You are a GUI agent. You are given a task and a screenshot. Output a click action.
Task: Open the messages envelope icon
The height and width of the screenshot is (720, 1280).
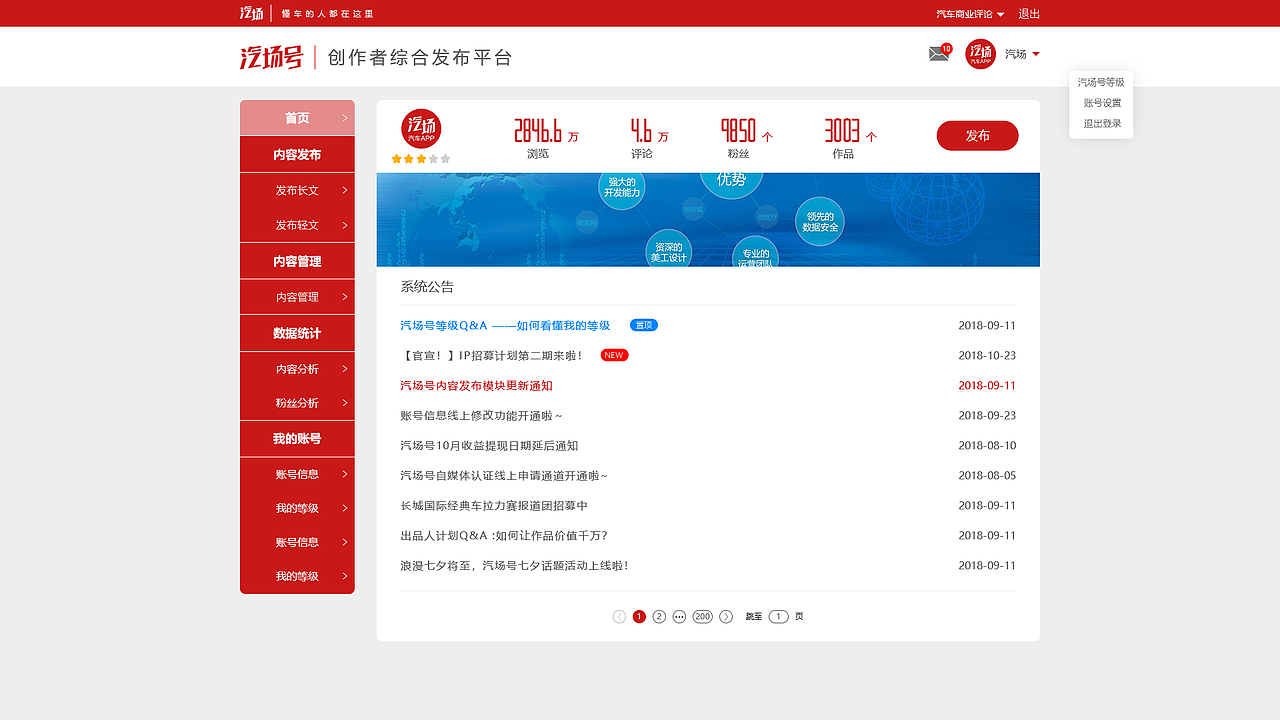(x=937, y=55)
